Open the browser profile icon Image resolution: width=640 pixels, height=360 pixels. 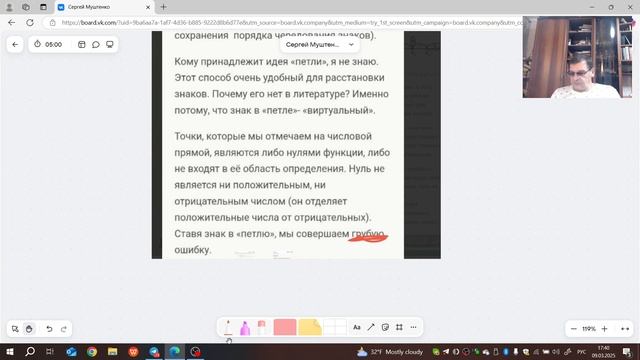coord(9,7)
